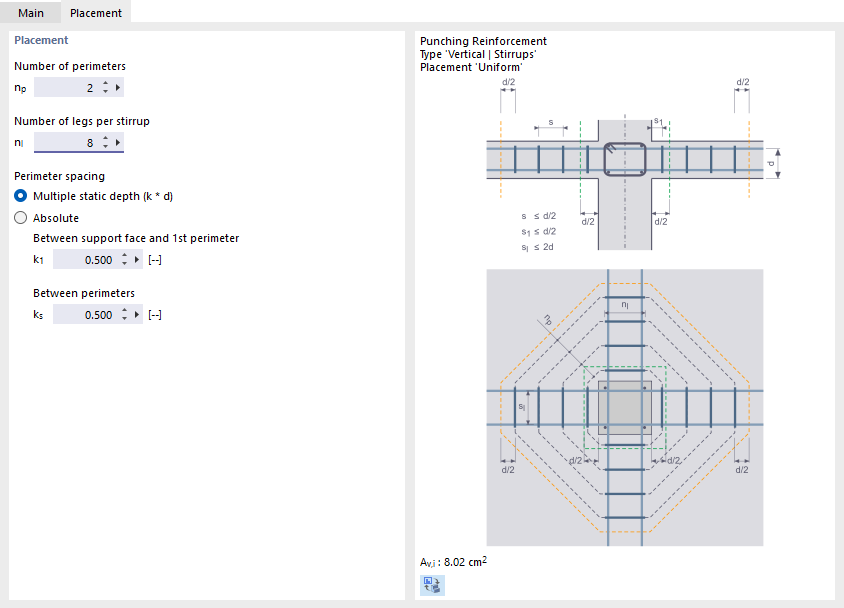The image size is (844, 608).
Task: Click the stirrup top view diagram
Action: point(624,408)
